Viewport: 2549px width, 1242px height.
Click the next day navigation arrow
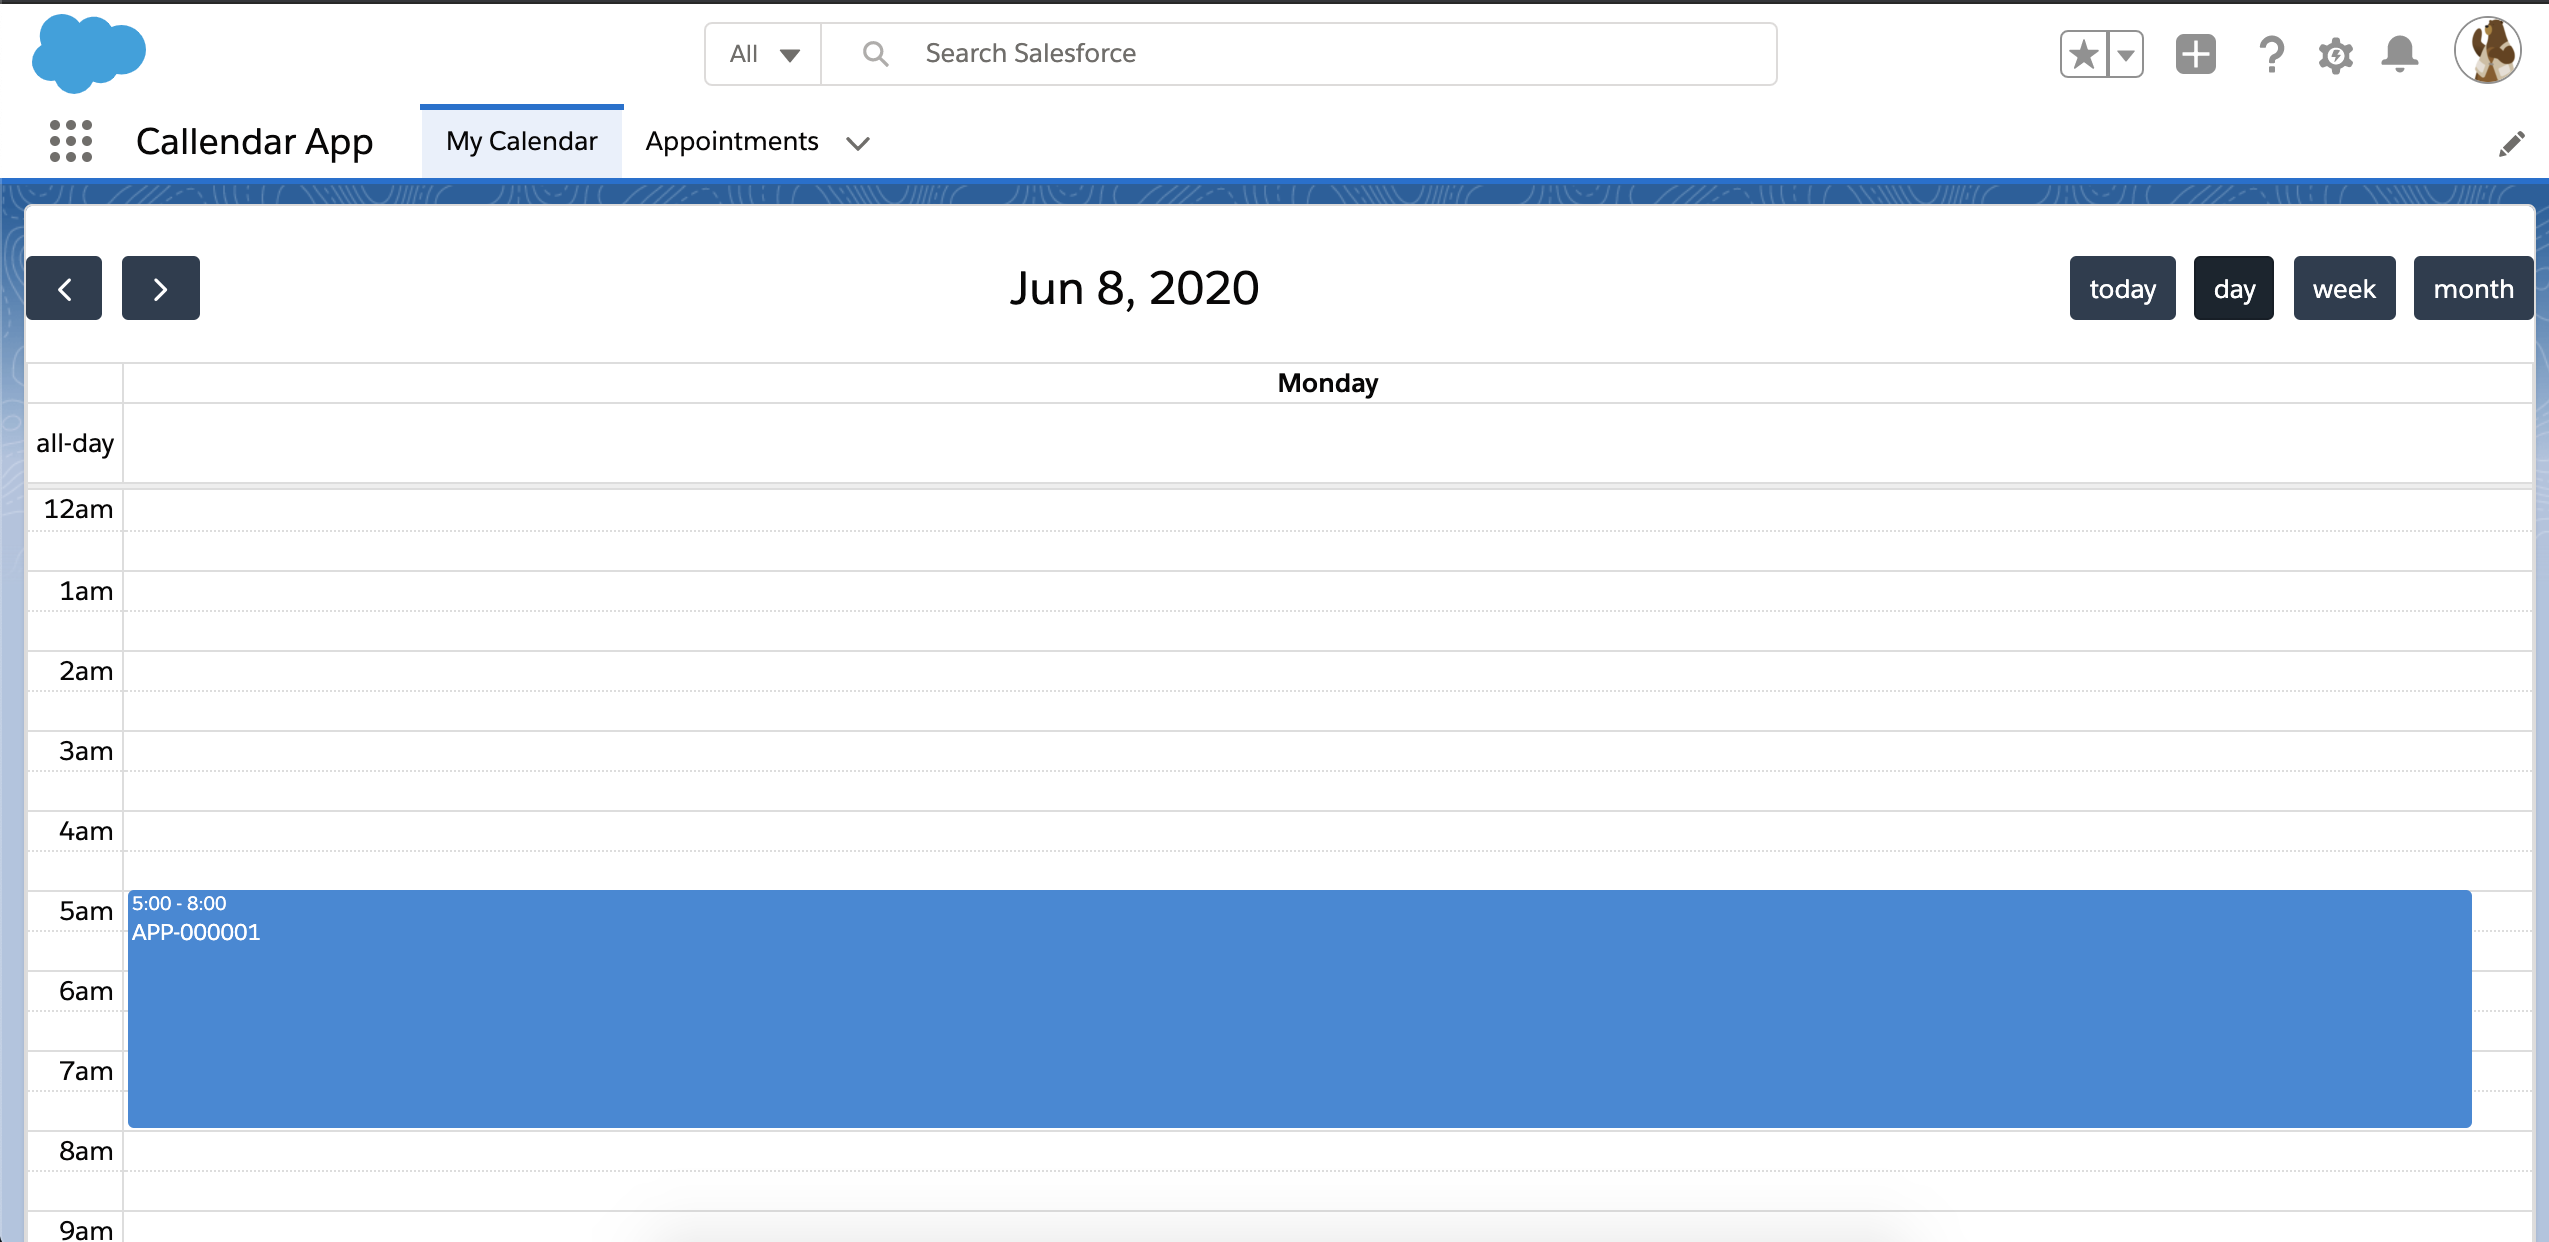158,289
